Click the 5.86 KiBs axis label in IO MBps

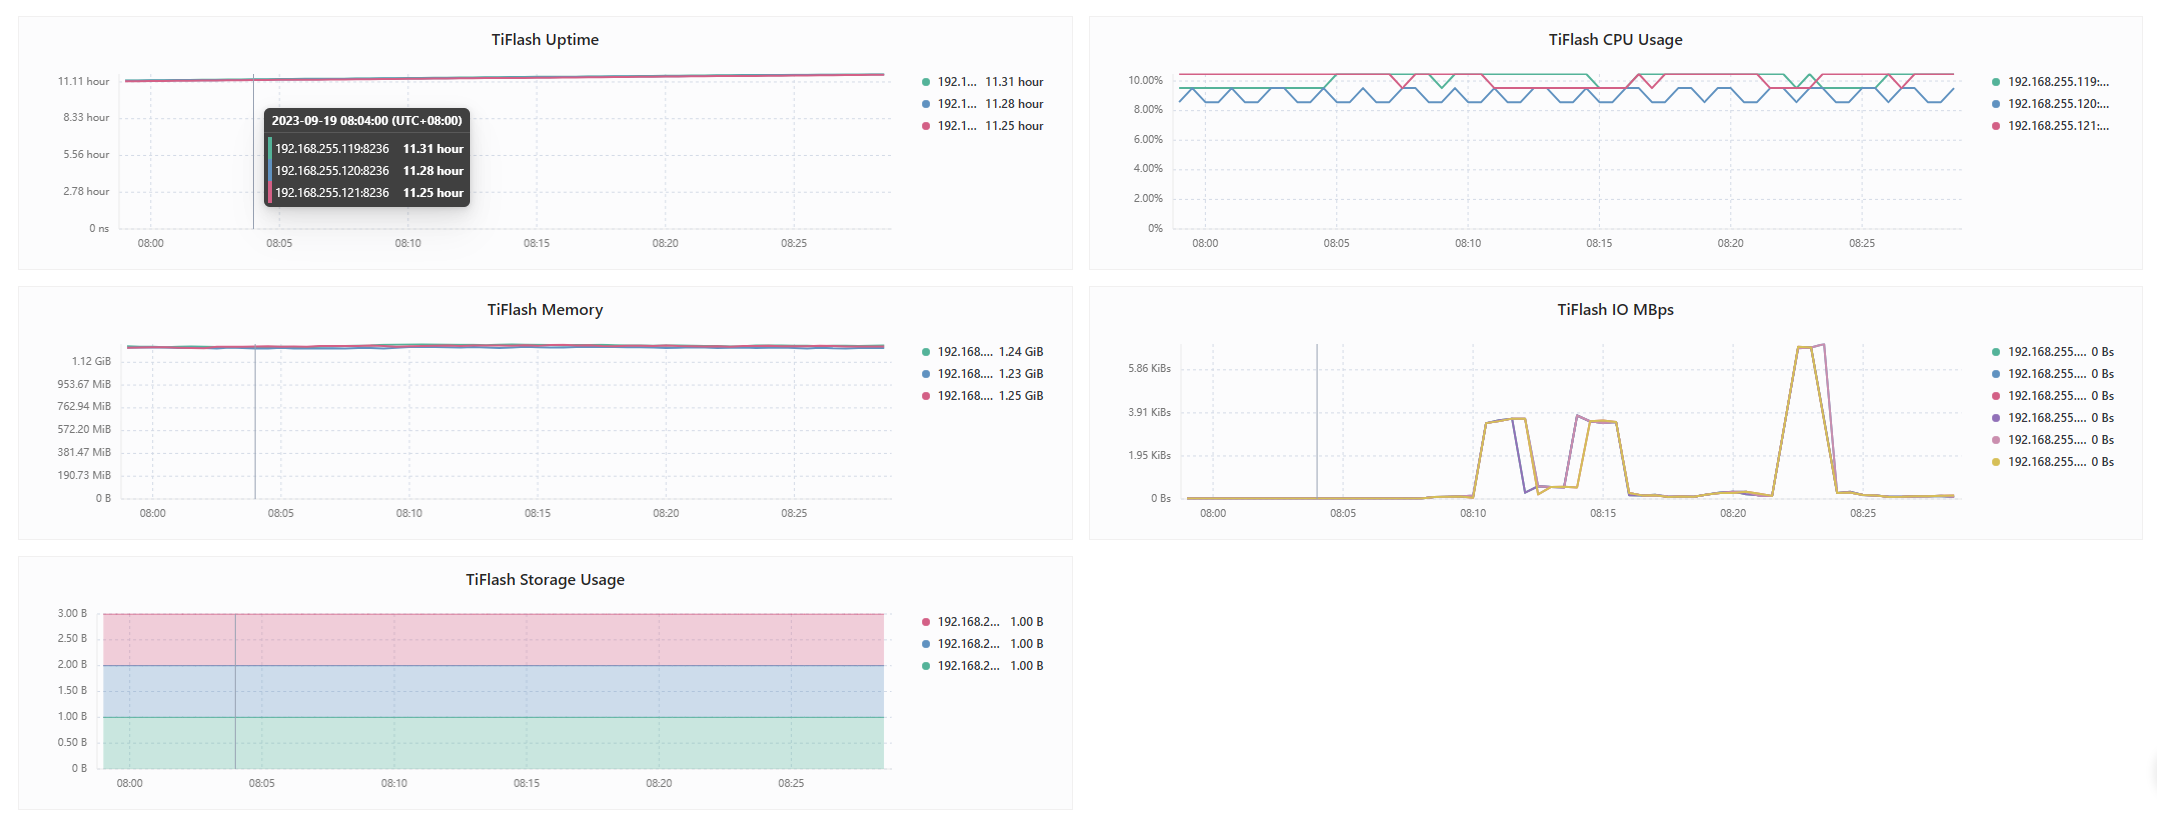pos(1149,369)
